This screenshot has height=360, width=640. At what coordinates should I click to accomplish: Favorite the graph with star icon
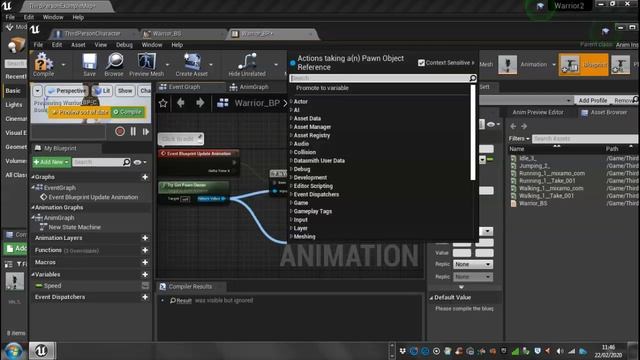pyautogui.click(x=163, y=103)
